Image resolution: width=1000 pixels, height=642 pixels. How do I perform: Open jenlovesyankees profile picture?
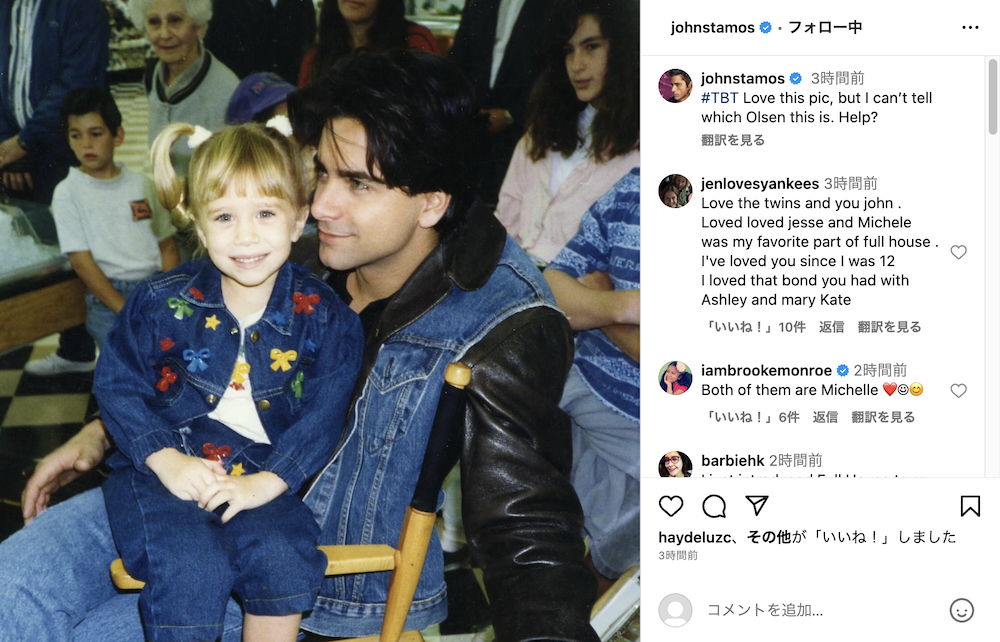(x=675, y=191)
